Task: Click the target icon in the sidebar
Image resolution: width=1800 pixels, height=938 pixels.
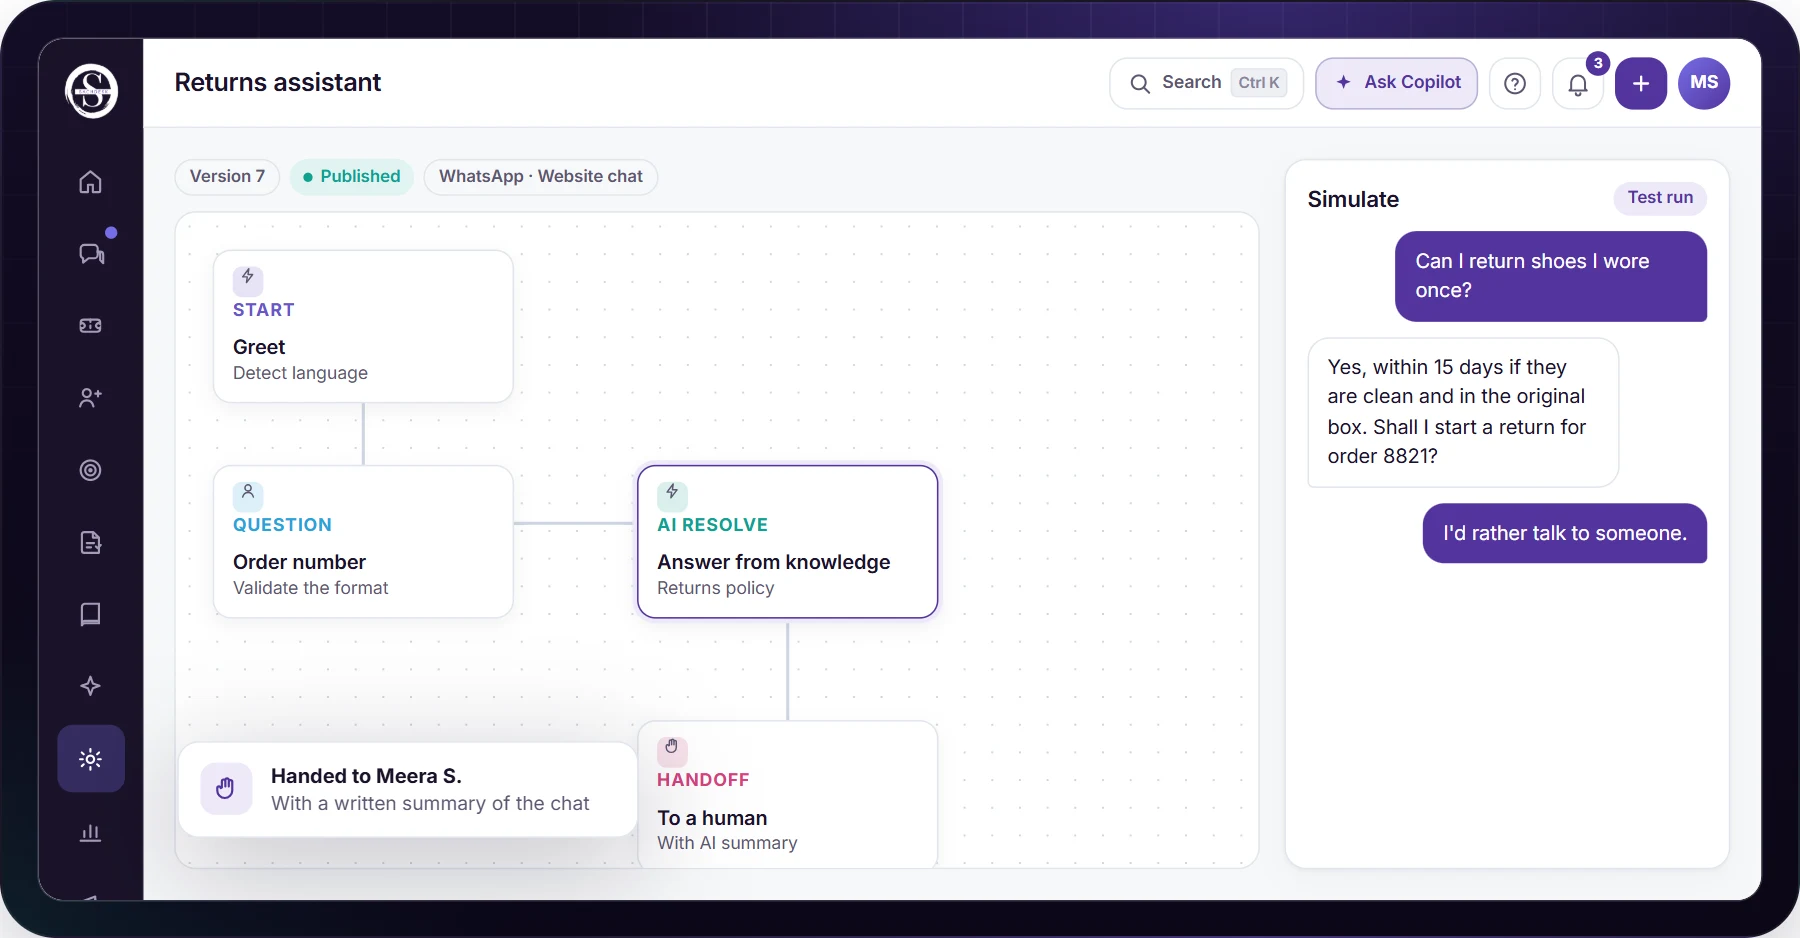Action: (91, 470)
